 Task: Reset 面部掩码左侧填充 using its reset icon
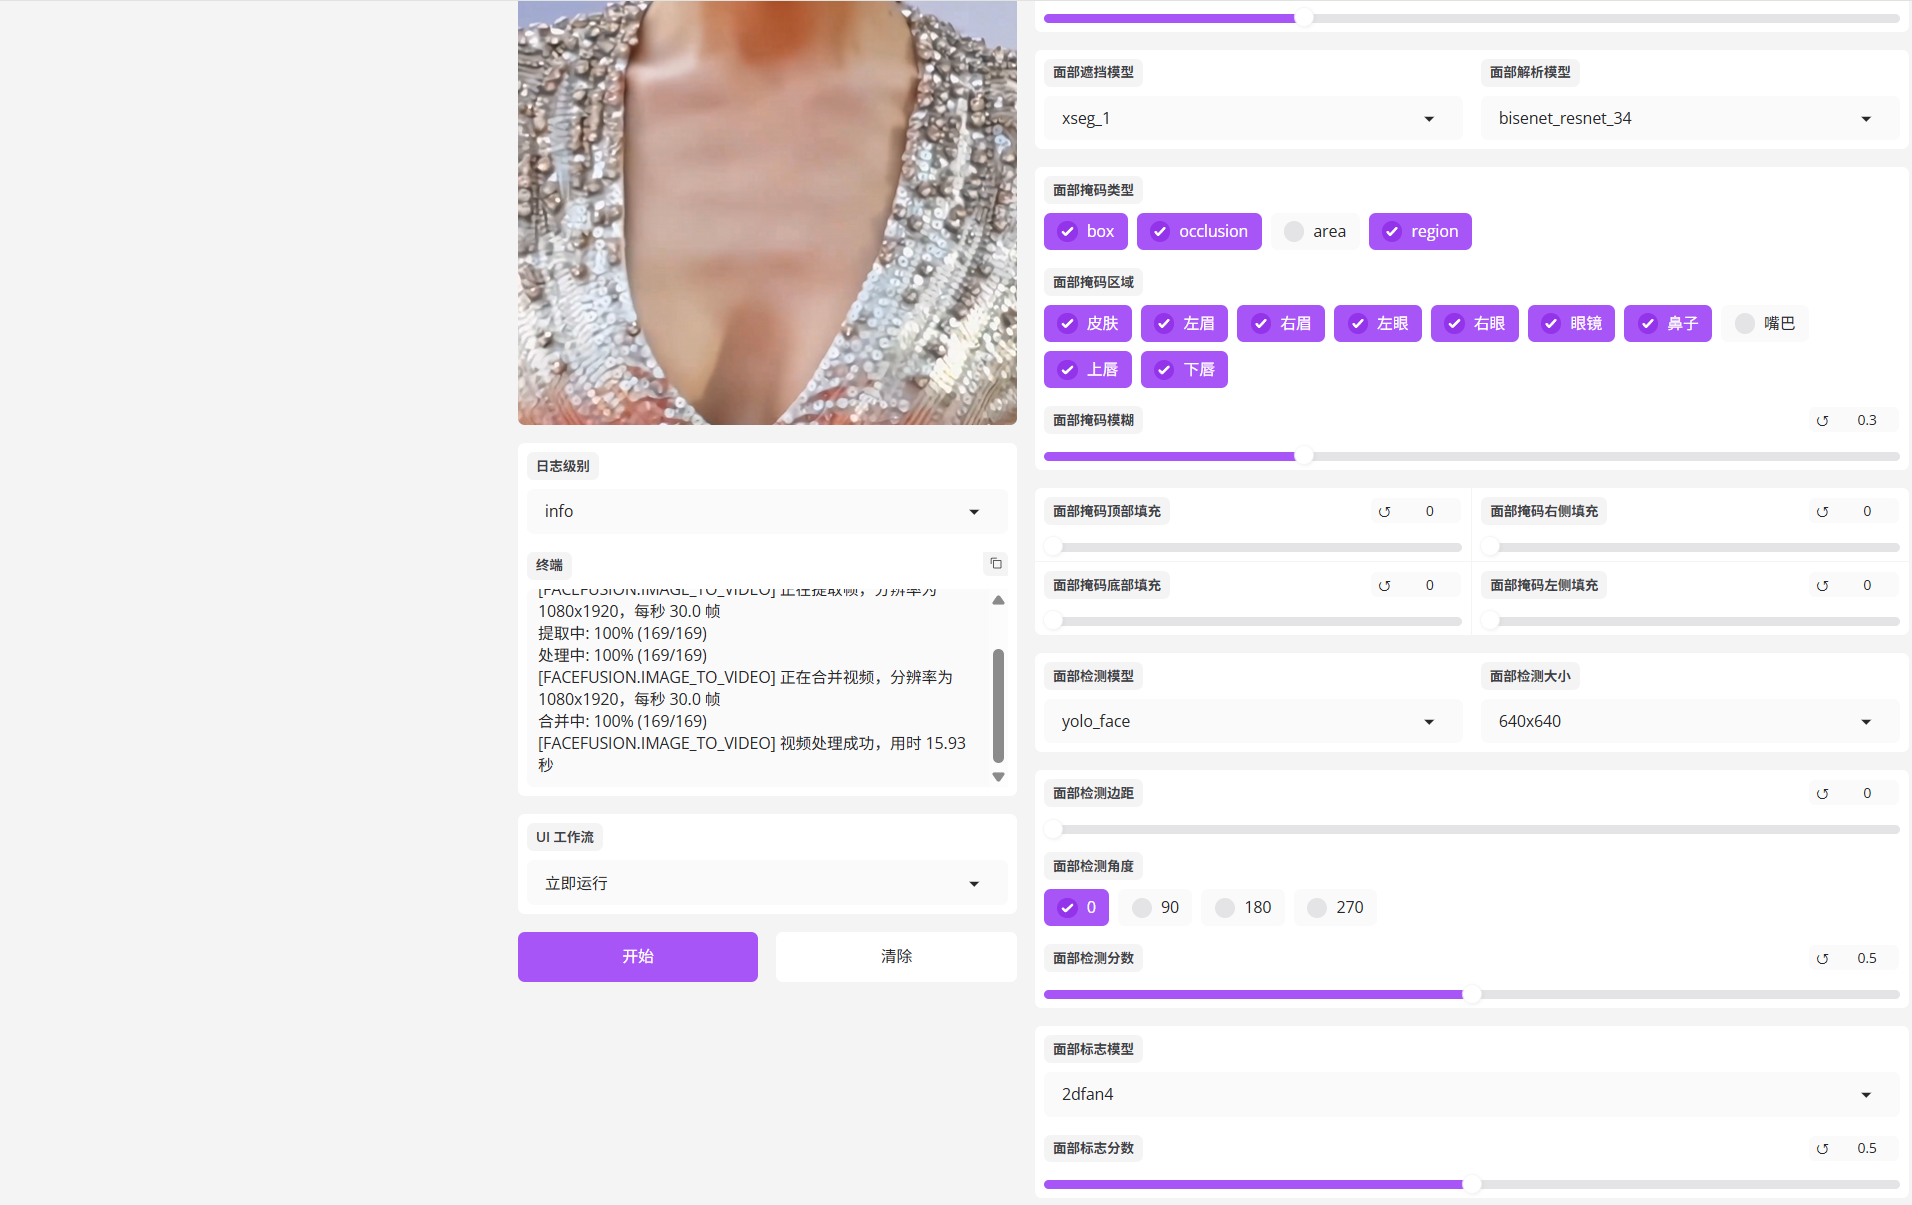click(1822, 586)
